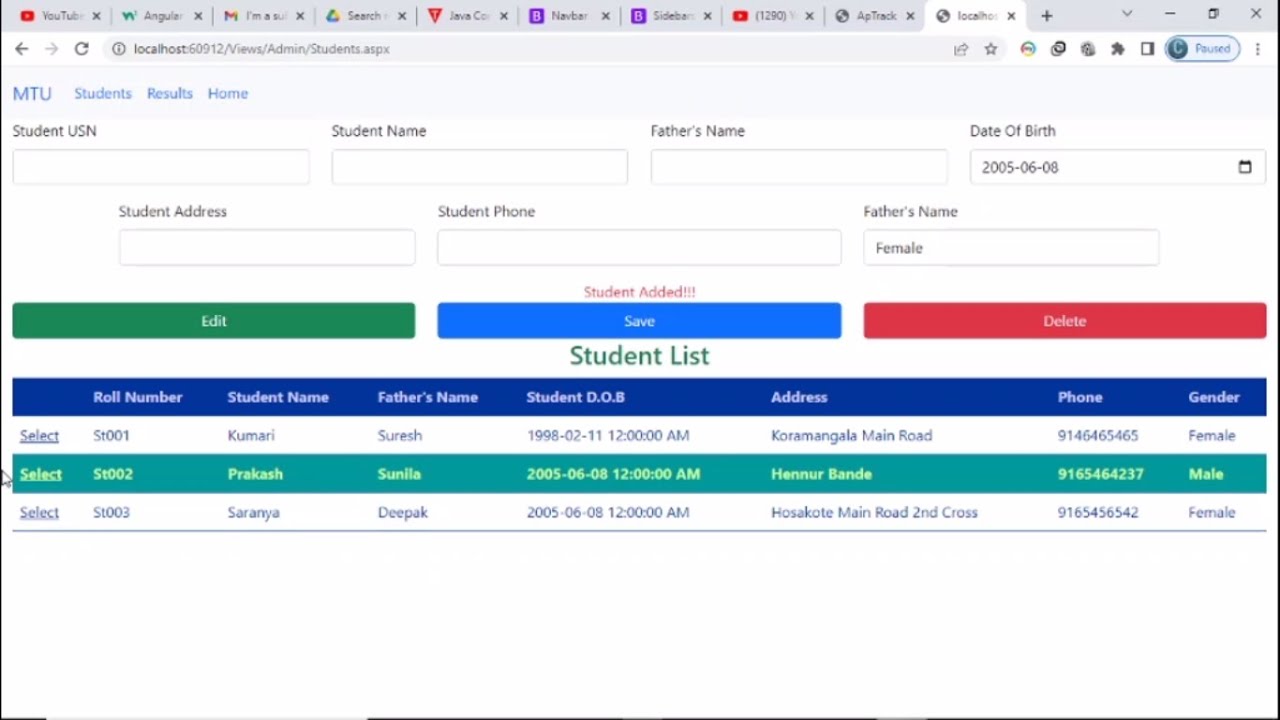Screen dimensions: 1280x720
Task: Click the site information icon beside URL
Action: click(118, 49)
